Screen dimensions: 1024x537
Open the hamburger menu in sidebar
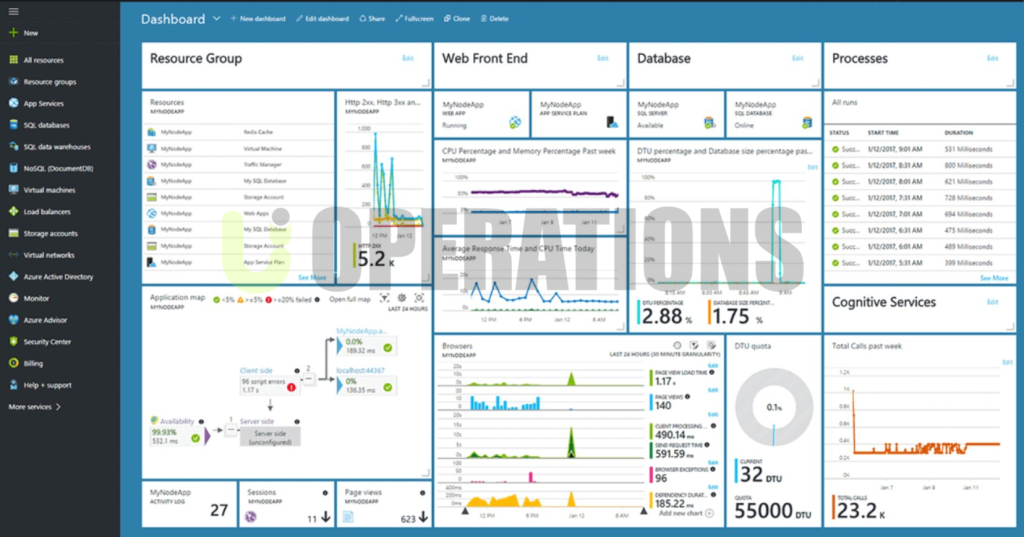click(13, 11)
